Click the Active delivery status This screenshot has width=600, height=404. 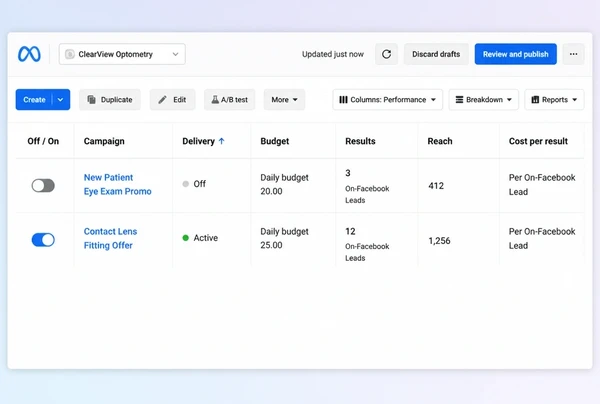[x=200, y=238]
